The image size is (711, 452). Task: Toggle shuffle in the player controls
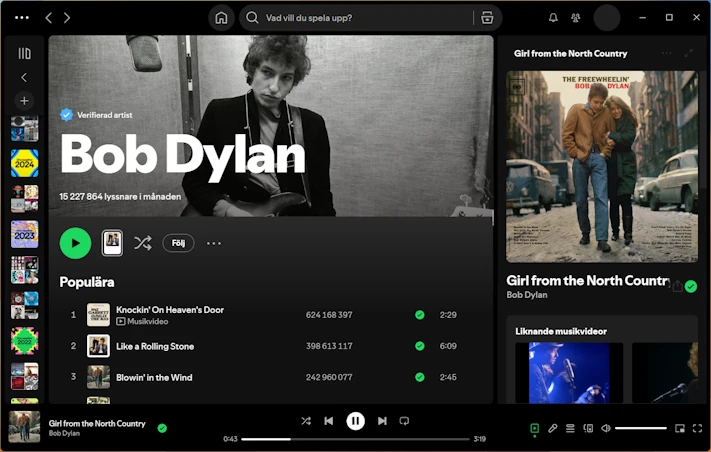coord(306,421)
